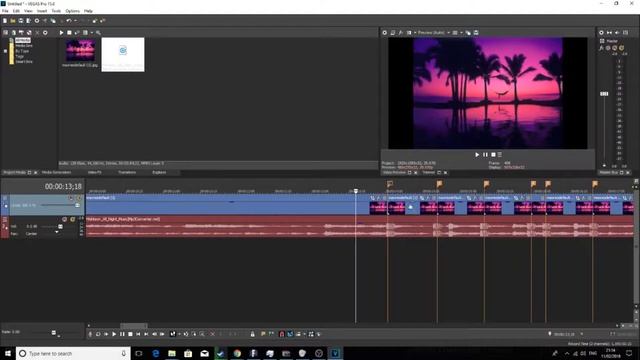640x360 pixels.
Task: Create a new project from main toolbar
Action: click(x=5, y=21)
